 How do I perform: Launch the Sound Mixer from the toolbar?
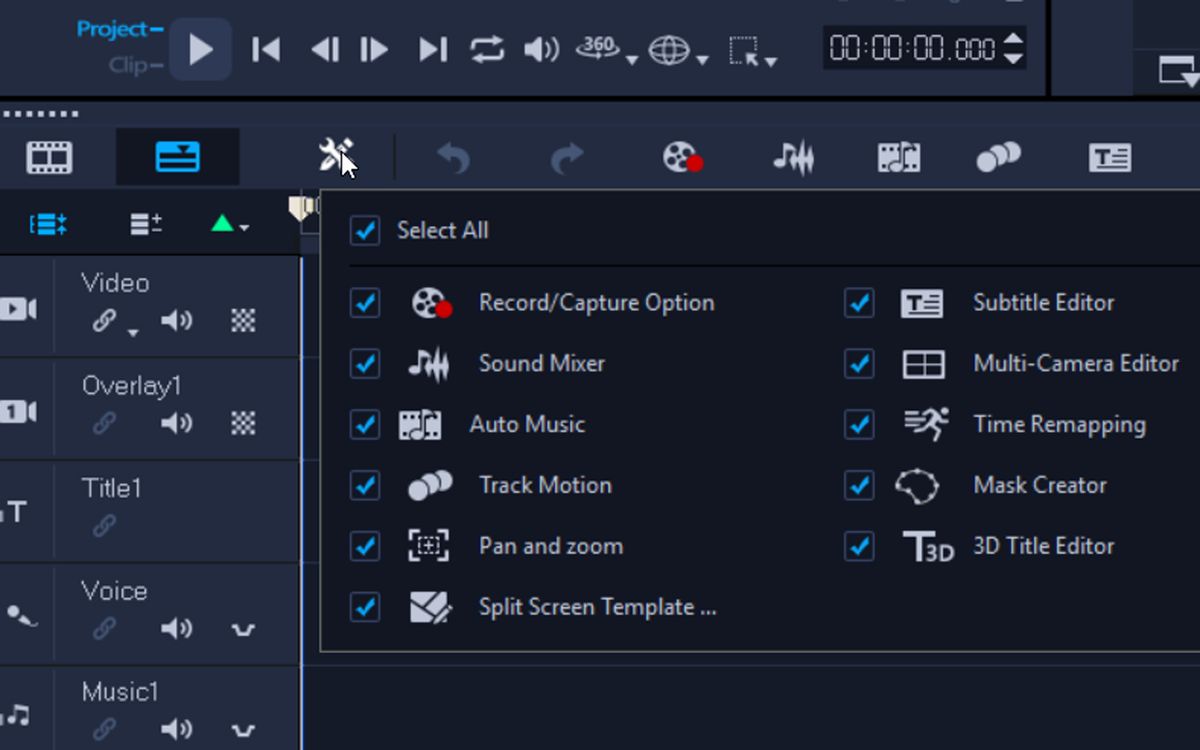point(793,158)
